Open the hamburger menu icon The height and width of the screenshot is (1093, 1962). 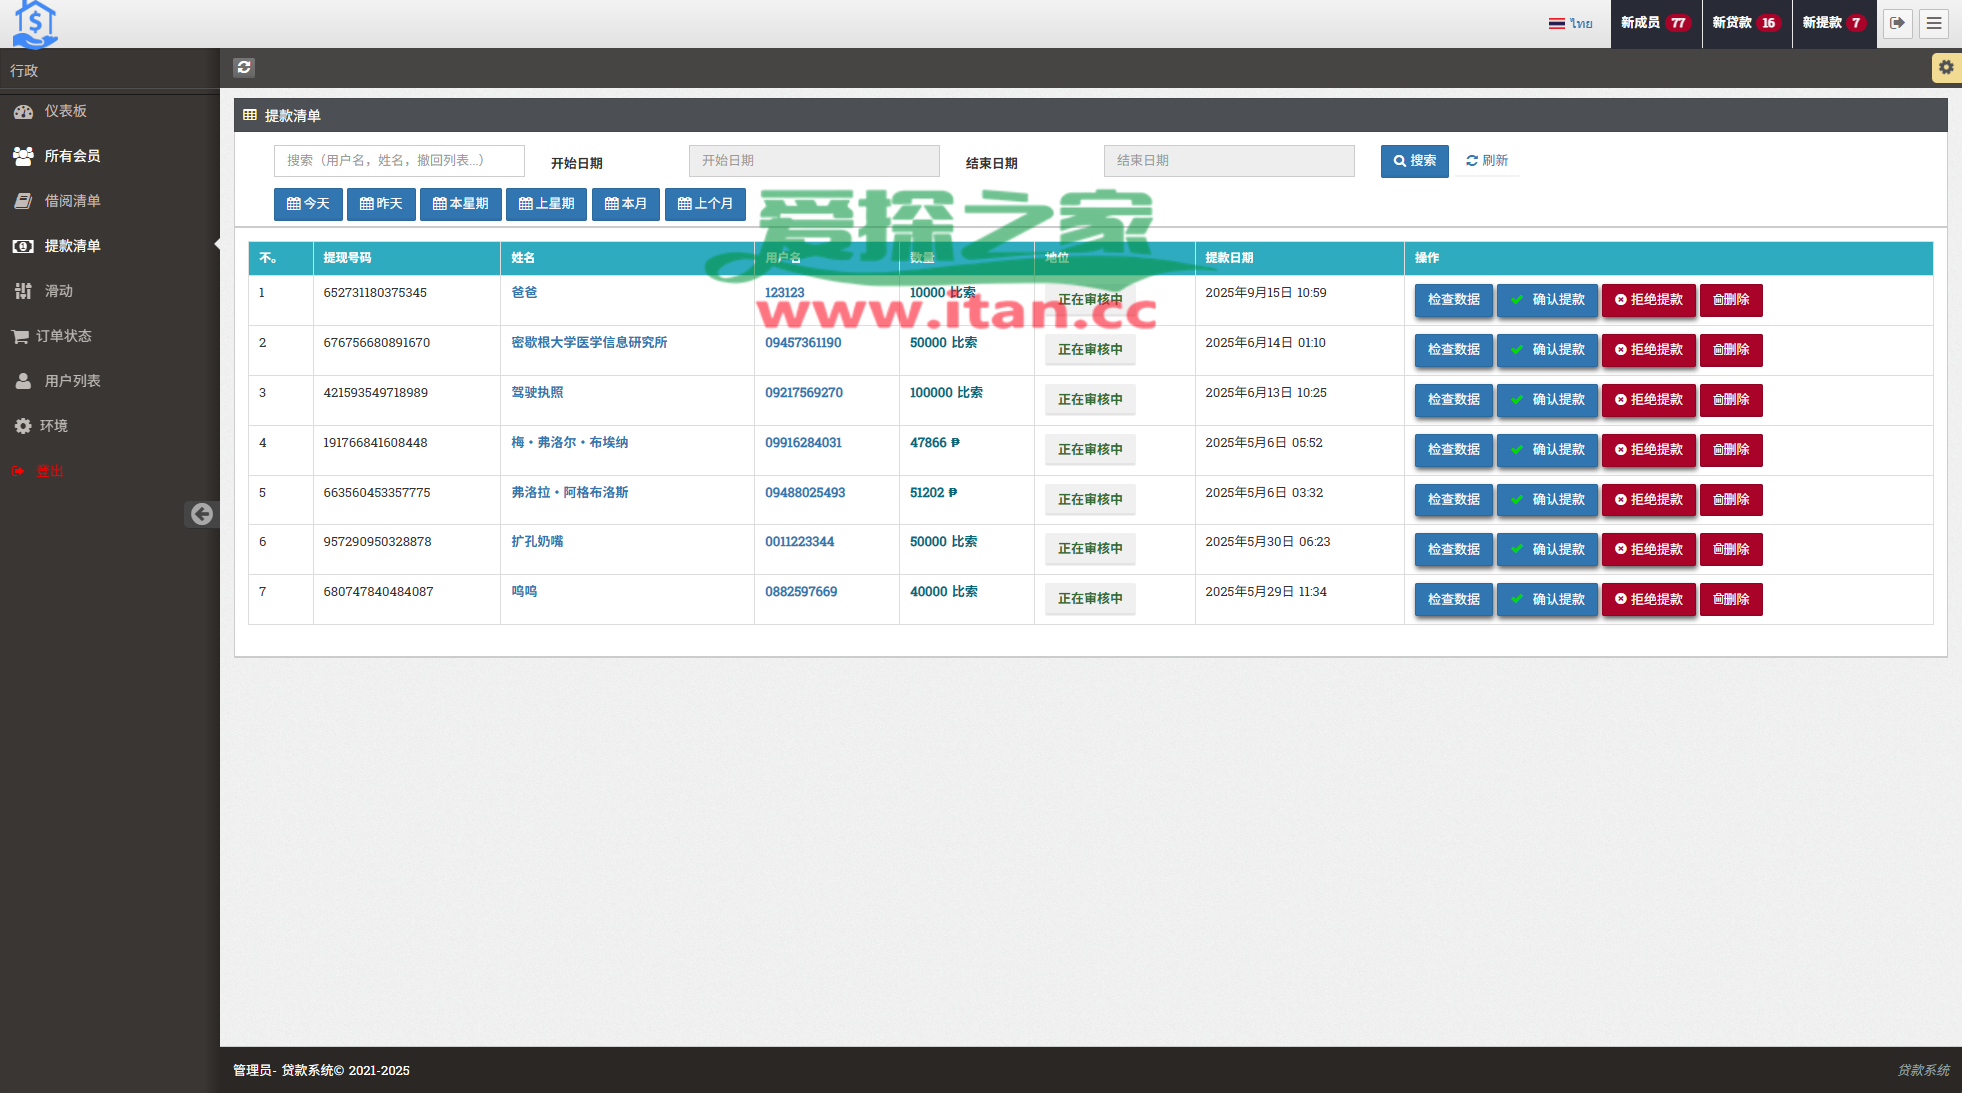(x=1934, y=23)
